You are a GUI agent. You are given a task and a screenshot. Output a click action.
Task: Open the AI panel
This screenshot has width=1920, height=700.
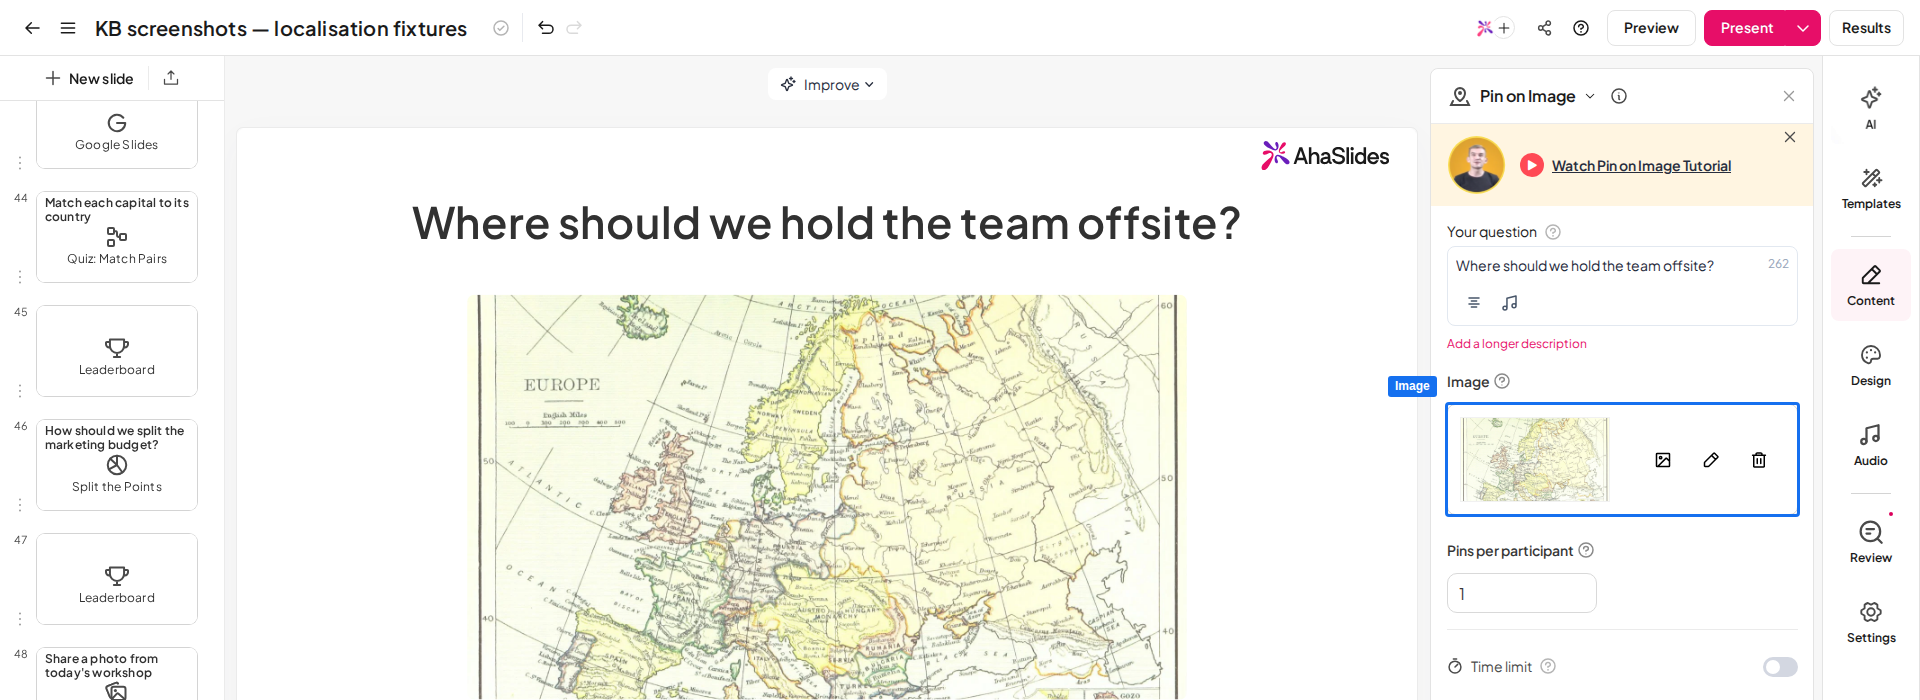pyautogui.click(x=1871, y=108)
